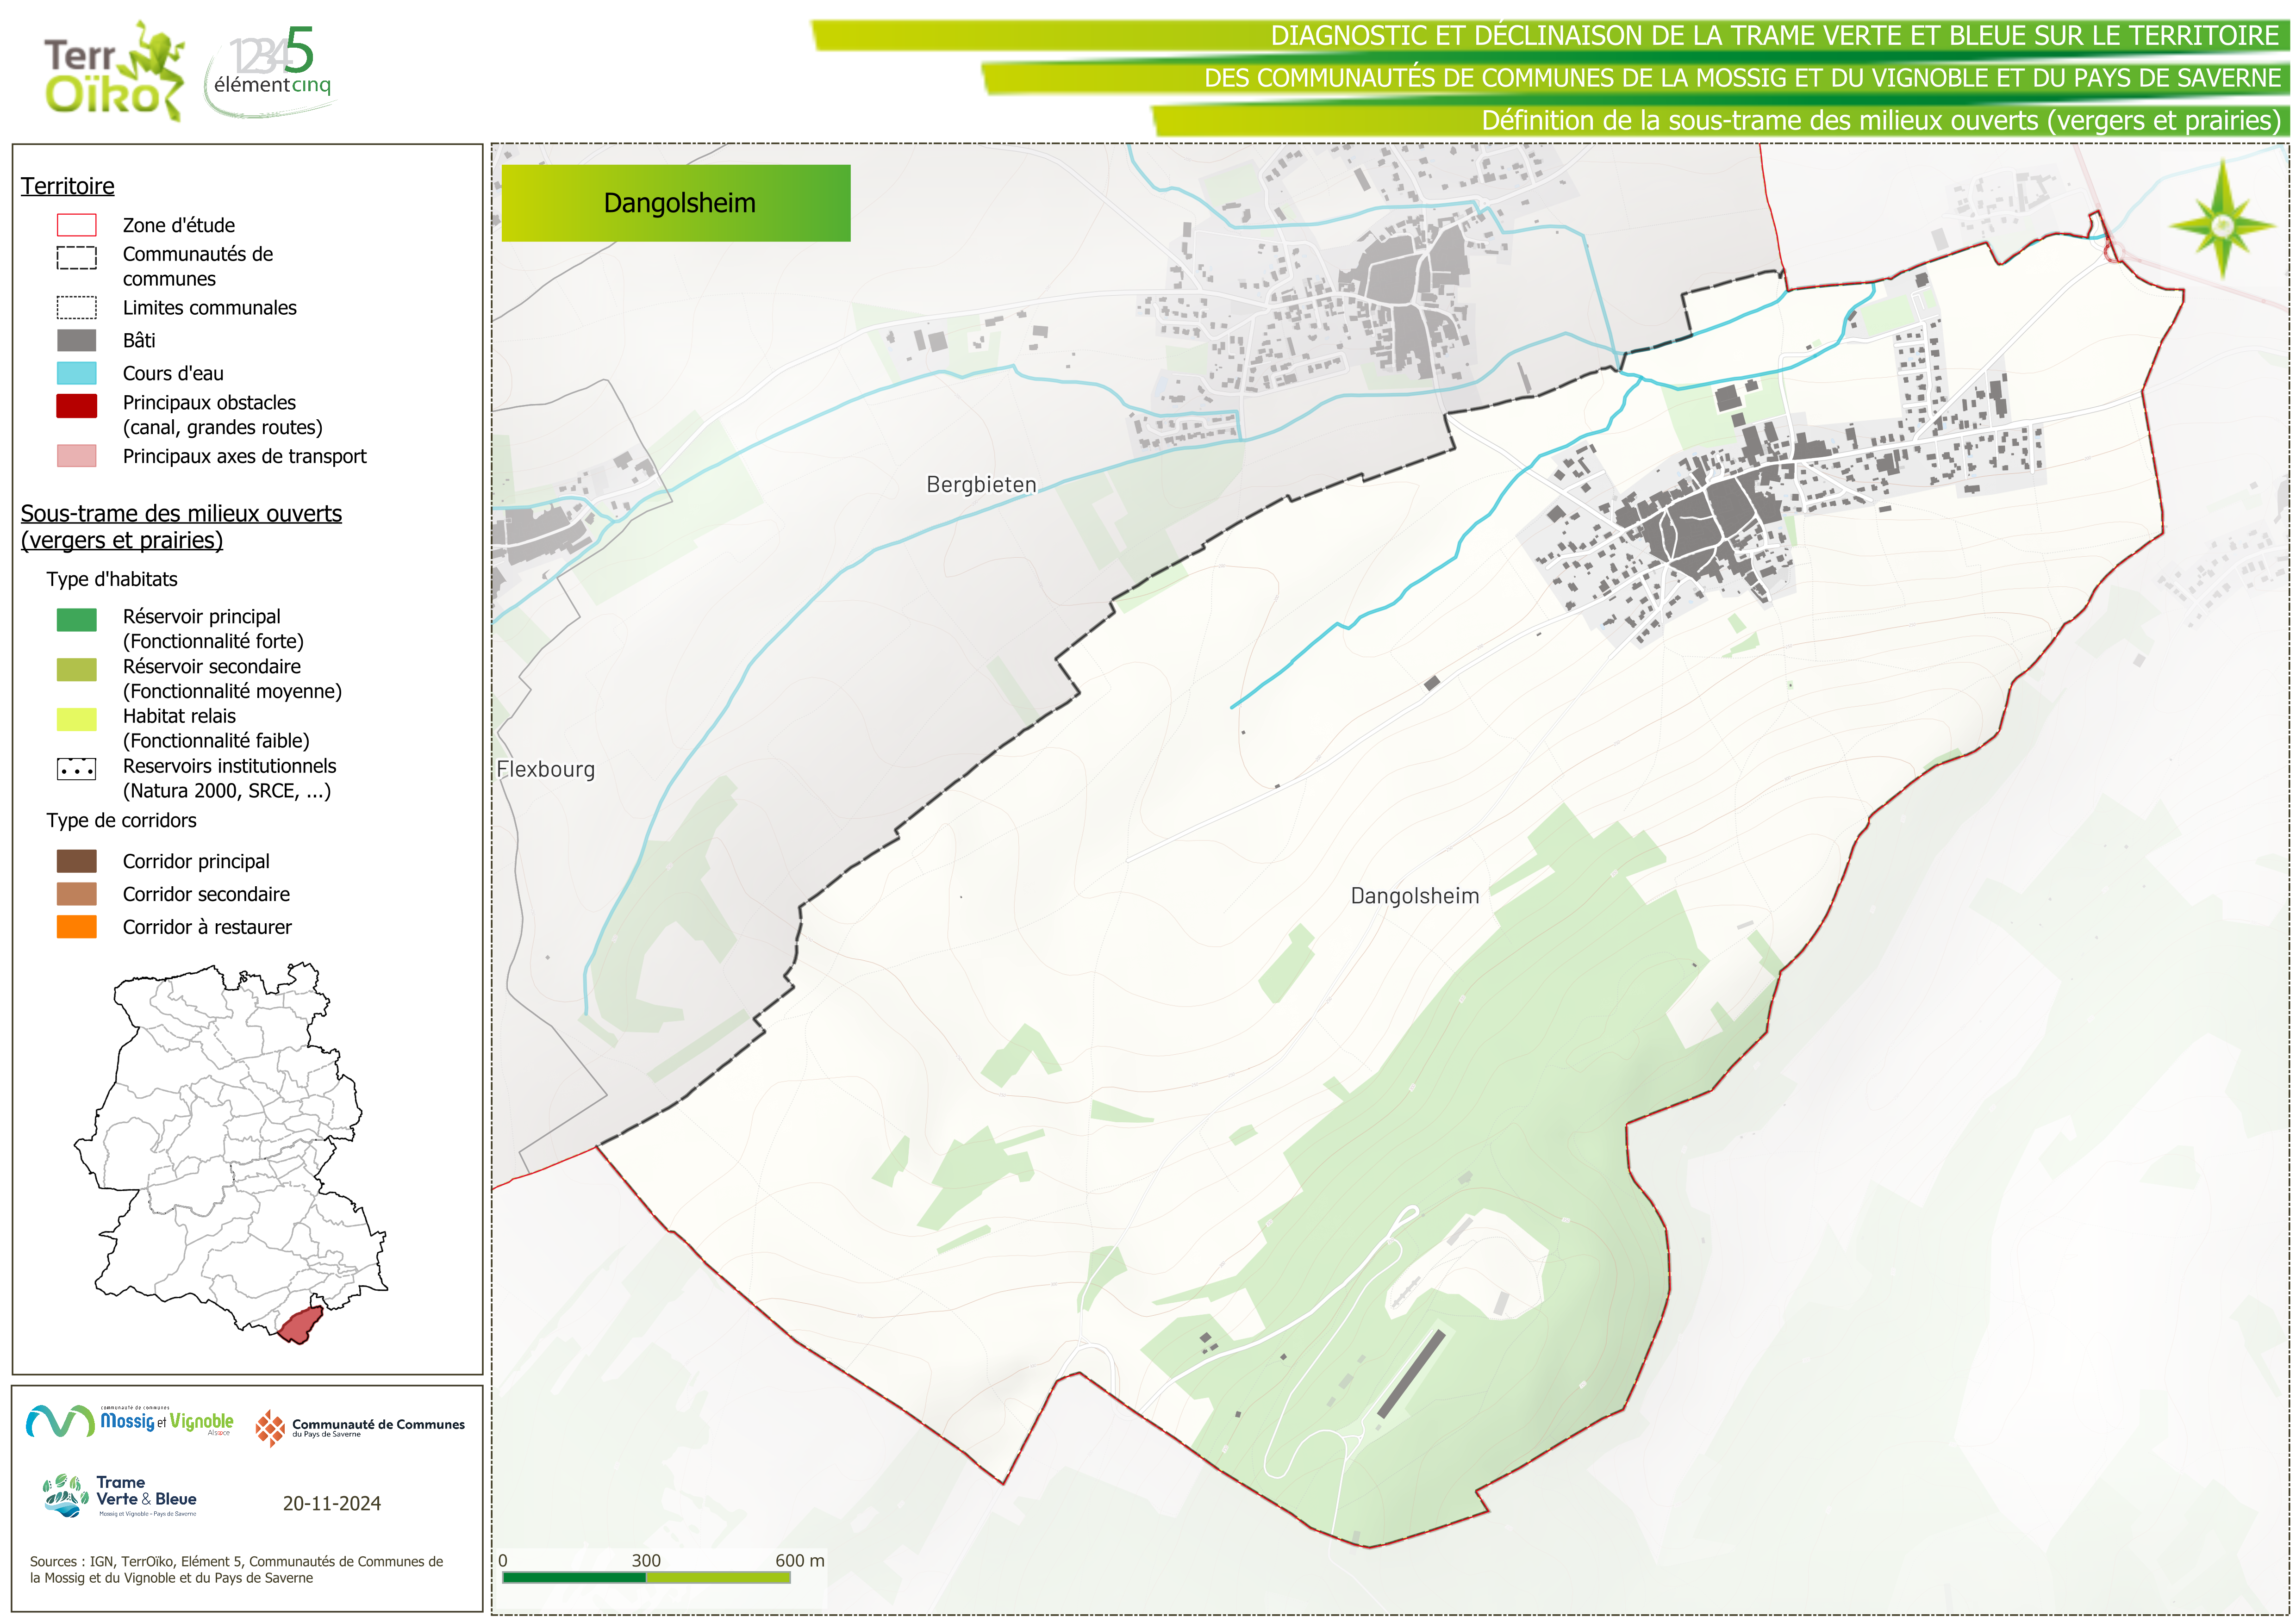Click the Zone d'étude red outline symbol
The image size is (2296, 1623).
(77, 225)
